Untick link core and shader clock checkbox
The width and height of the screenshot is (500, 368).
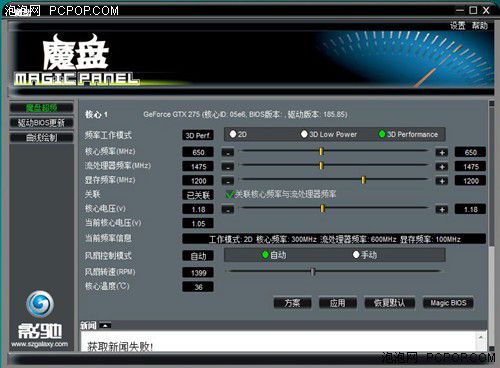point(230,194)
